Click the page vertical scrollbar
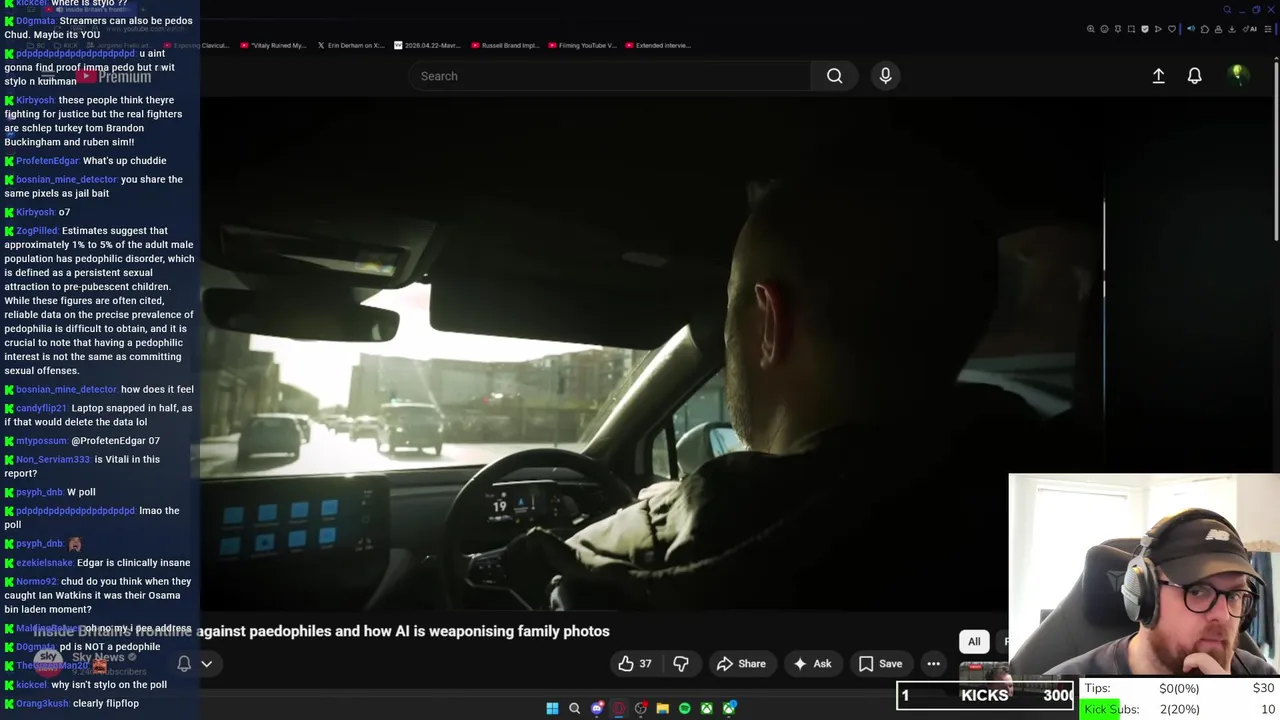 click(1276, 150)
